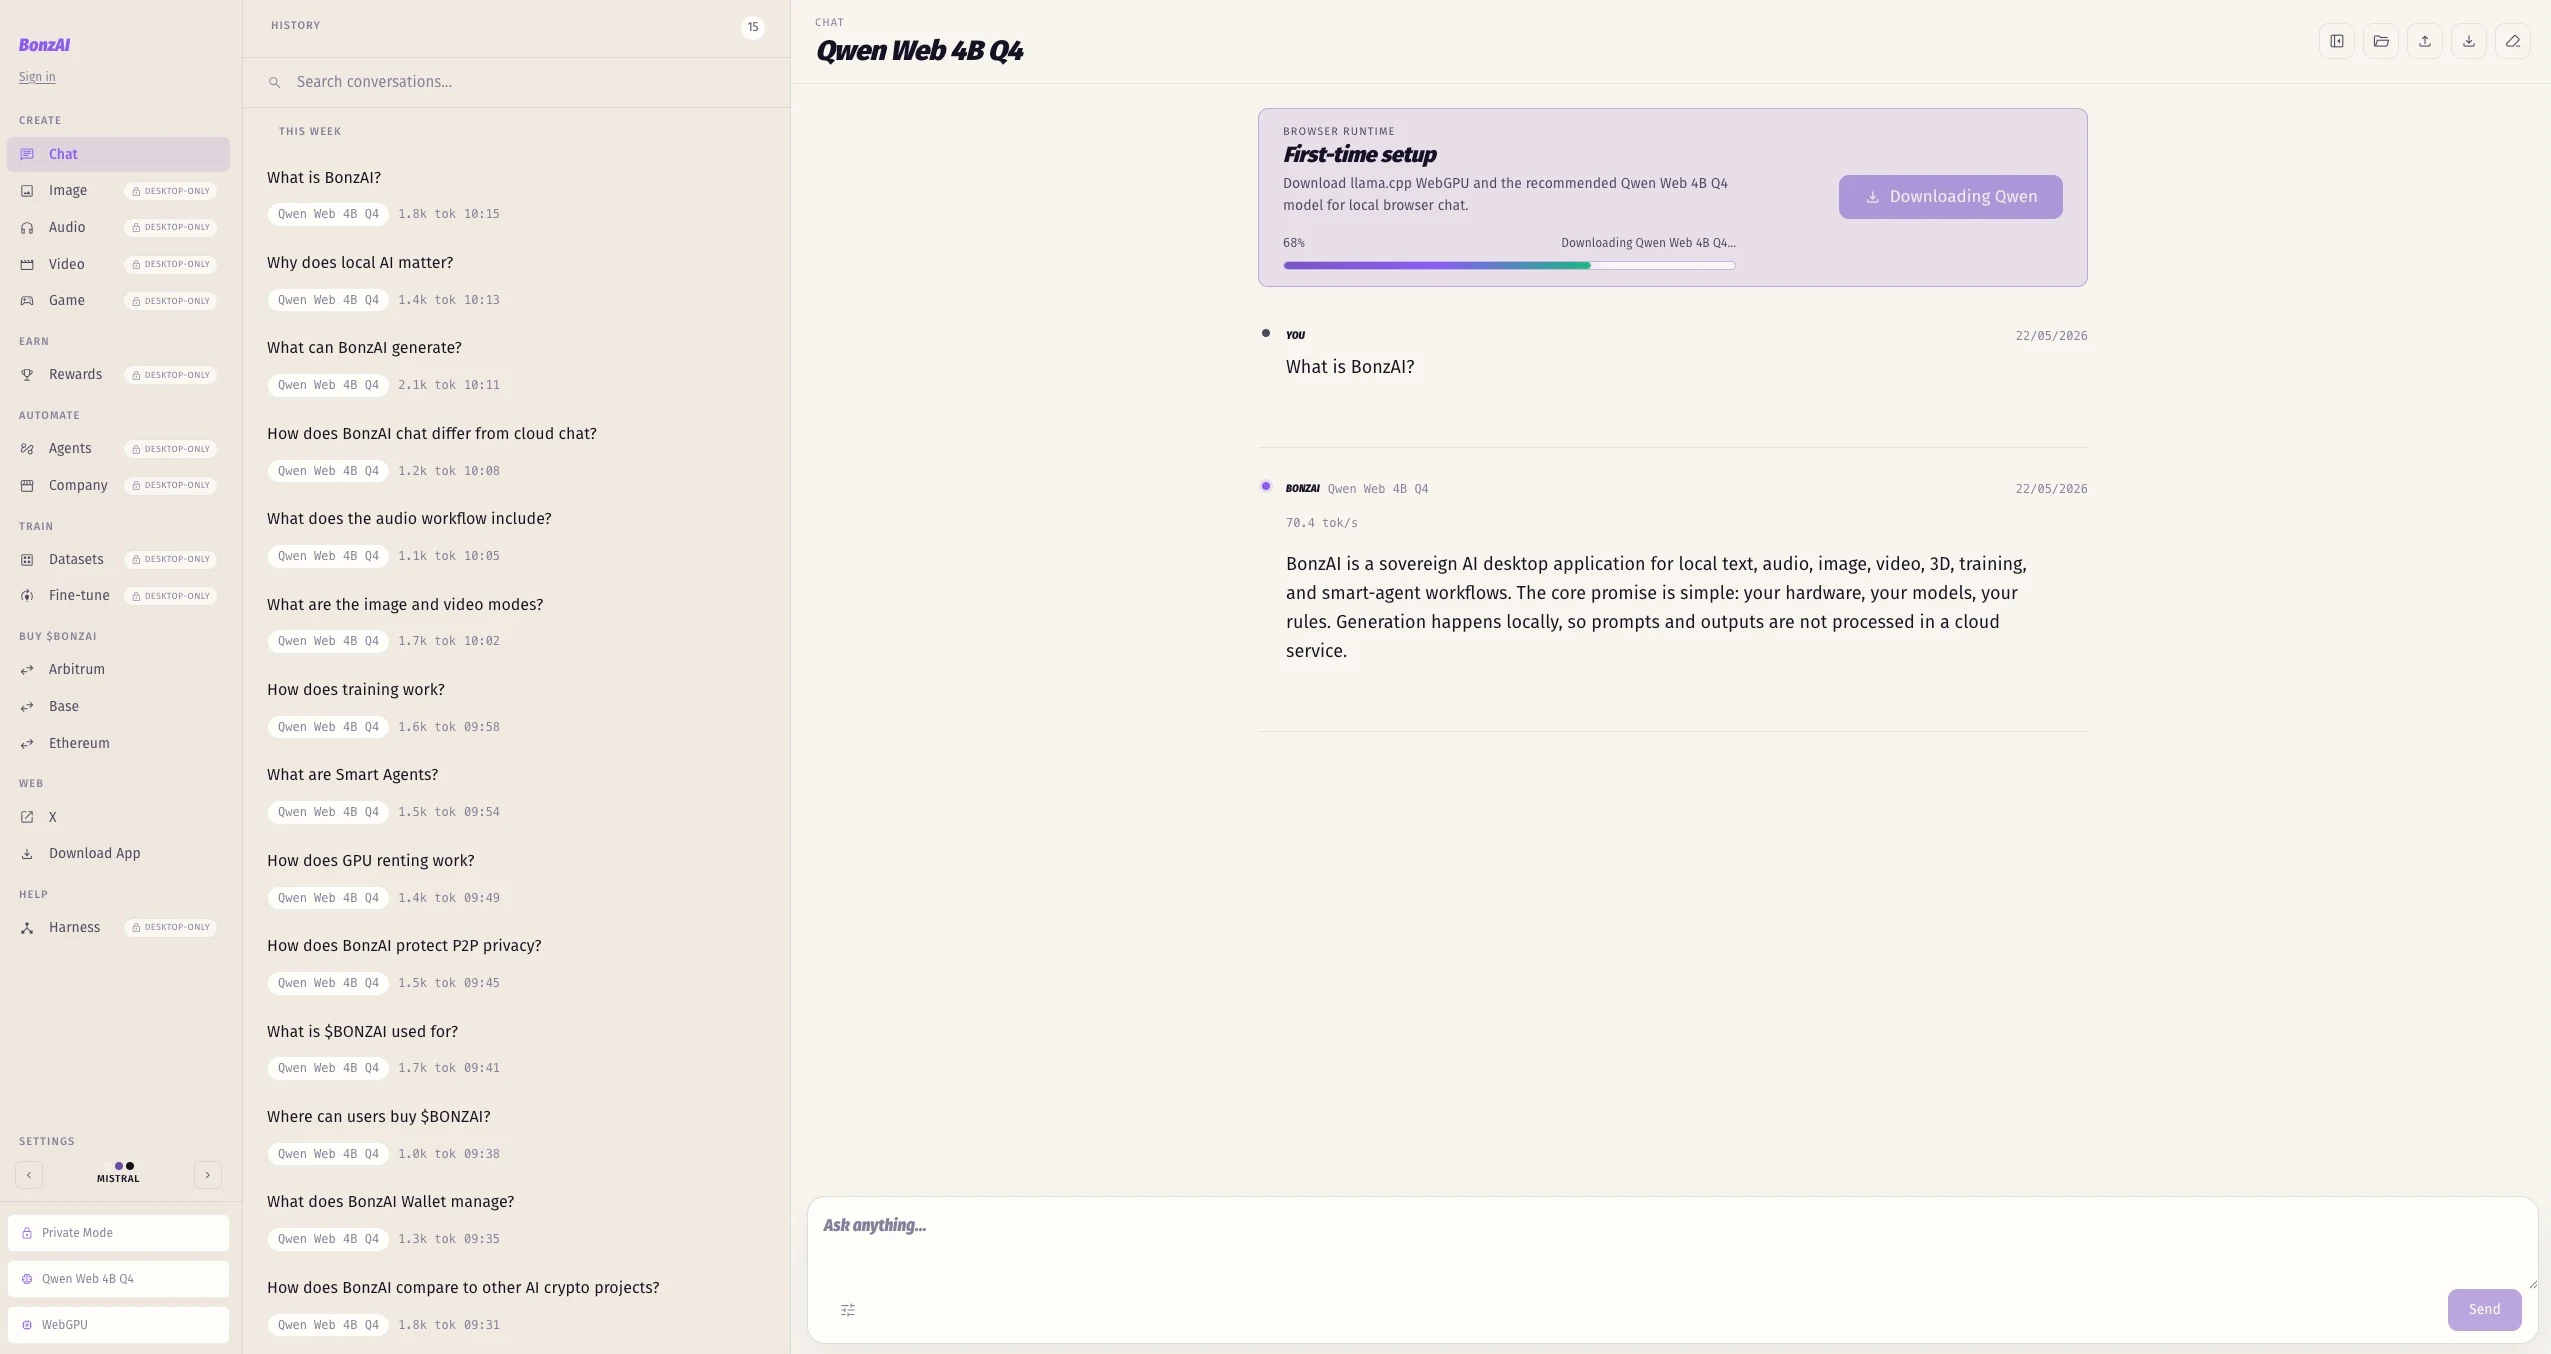Click the picture icon beside Image
This screenshot has height=1354, width=2551.
click(27, 191)
